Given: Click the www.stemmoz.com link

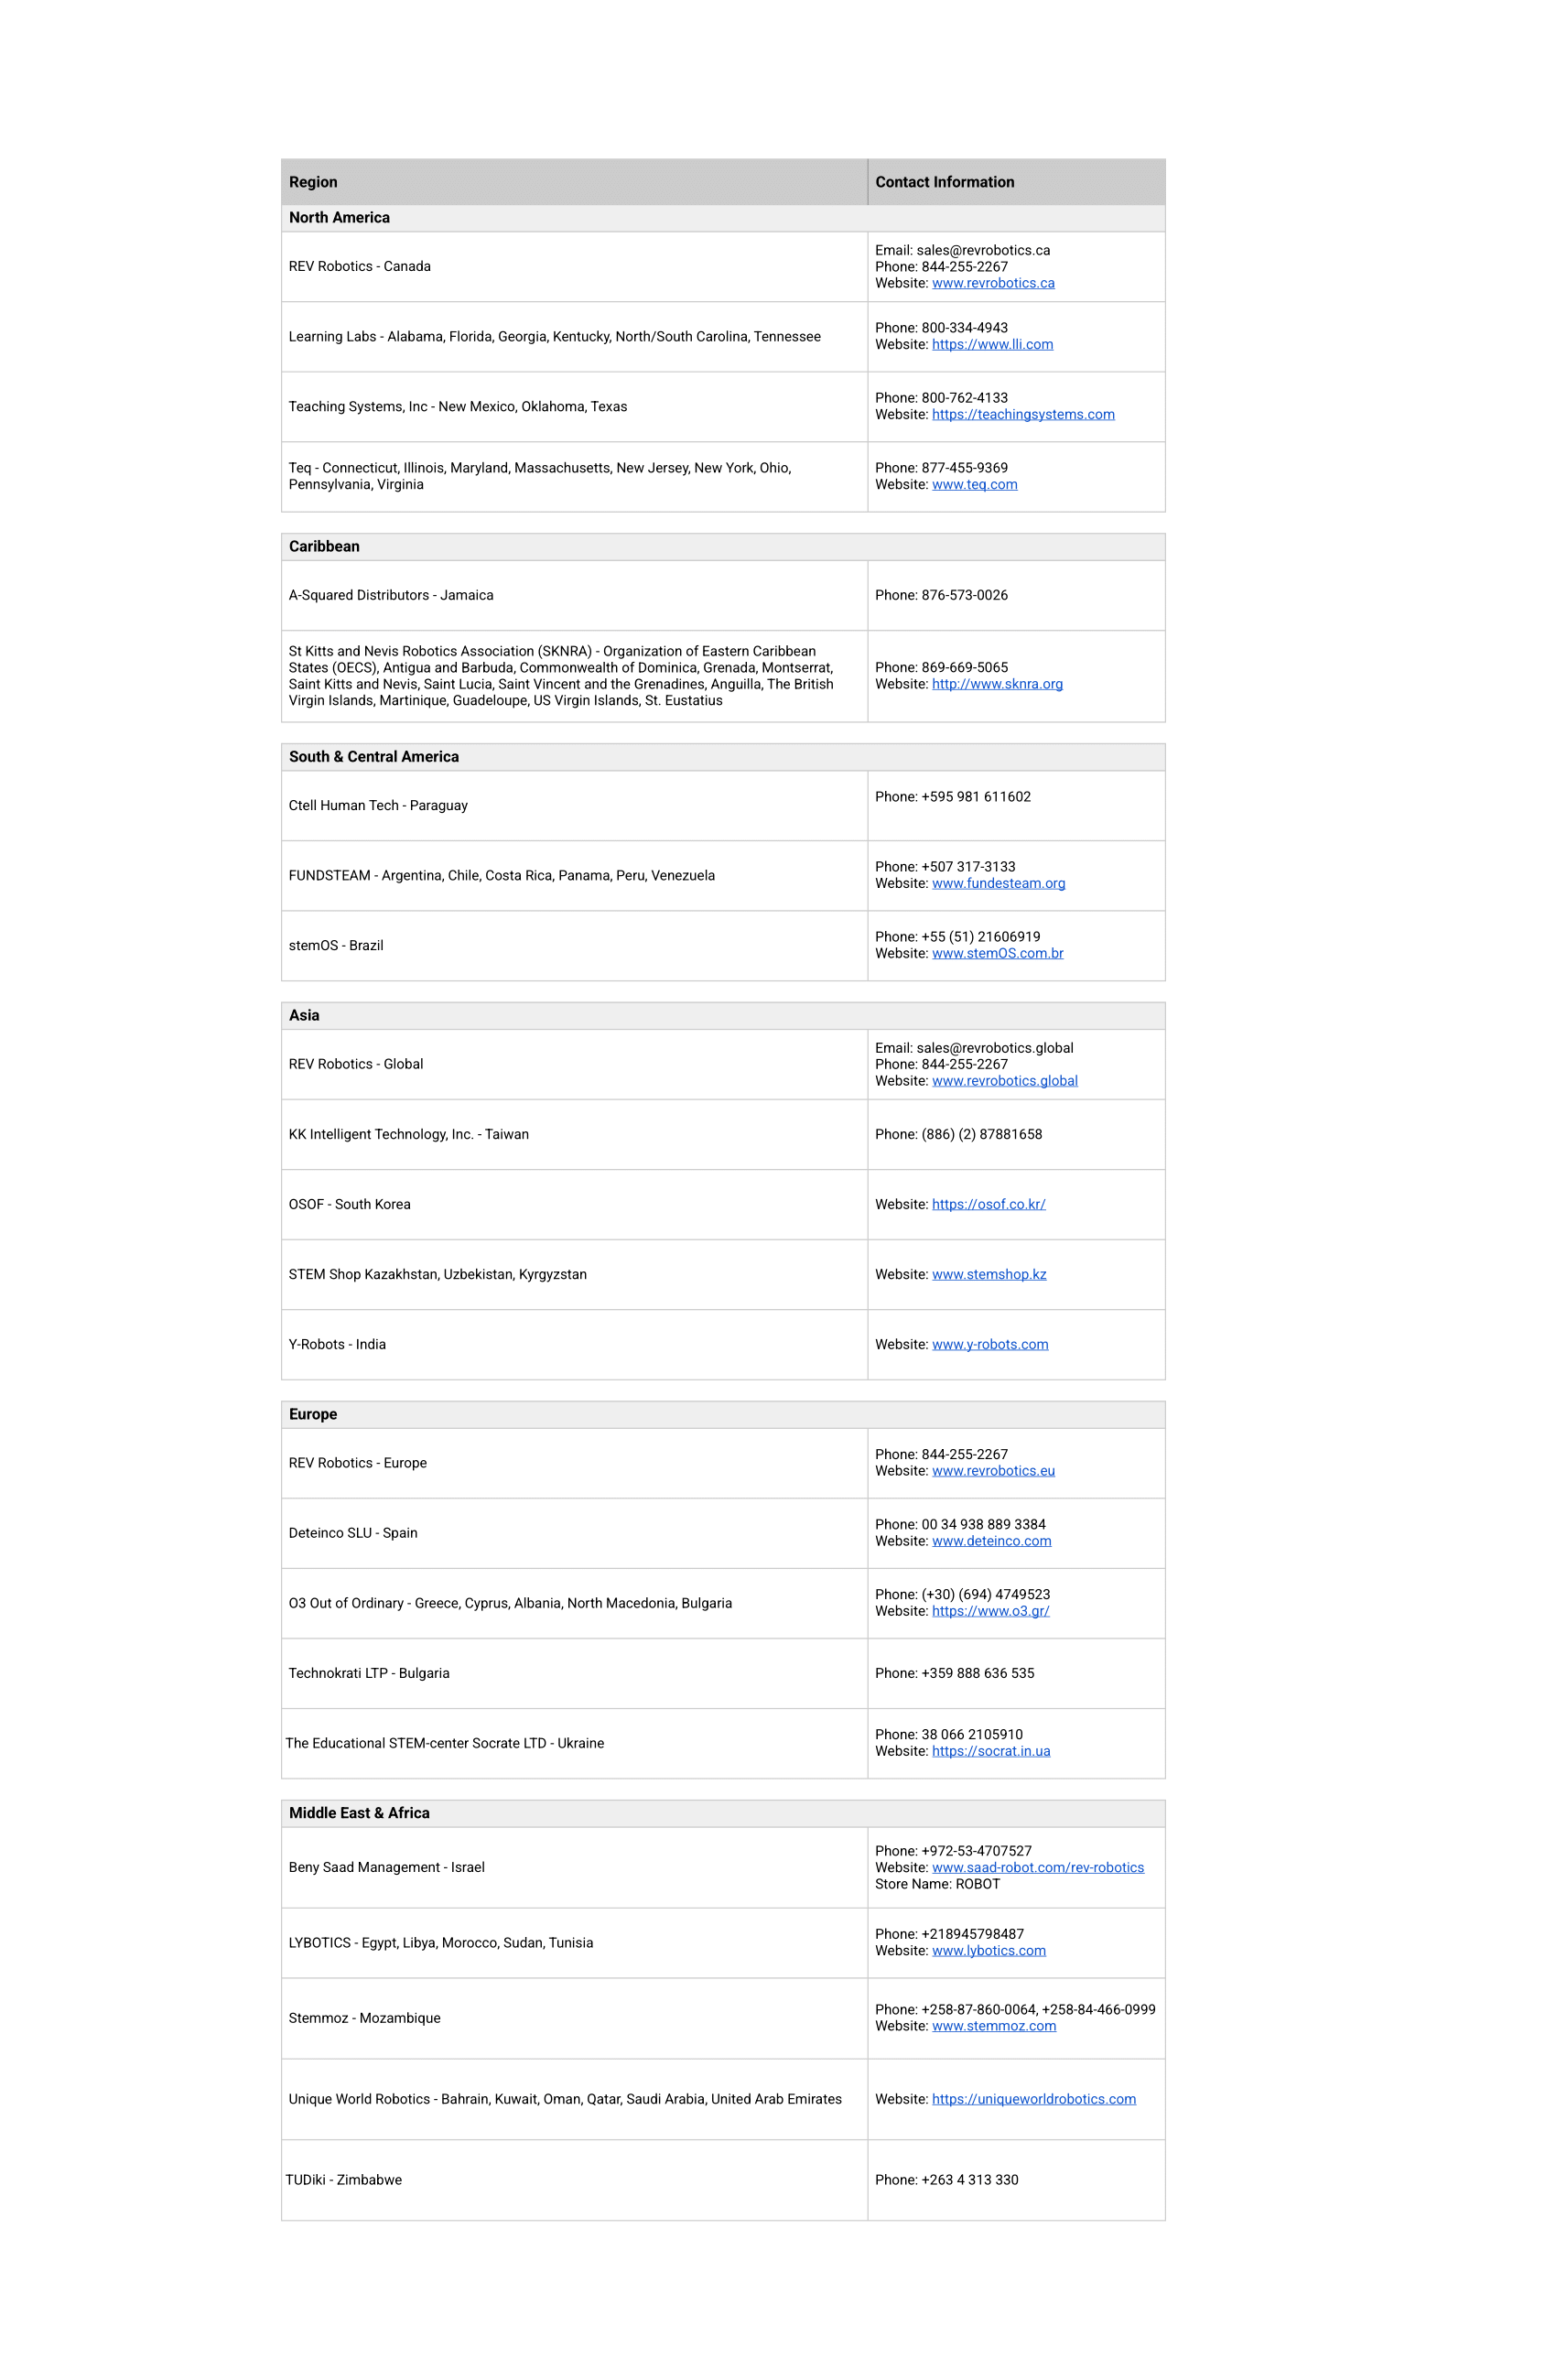Looking at the screenshot, I should point(993,2026).
